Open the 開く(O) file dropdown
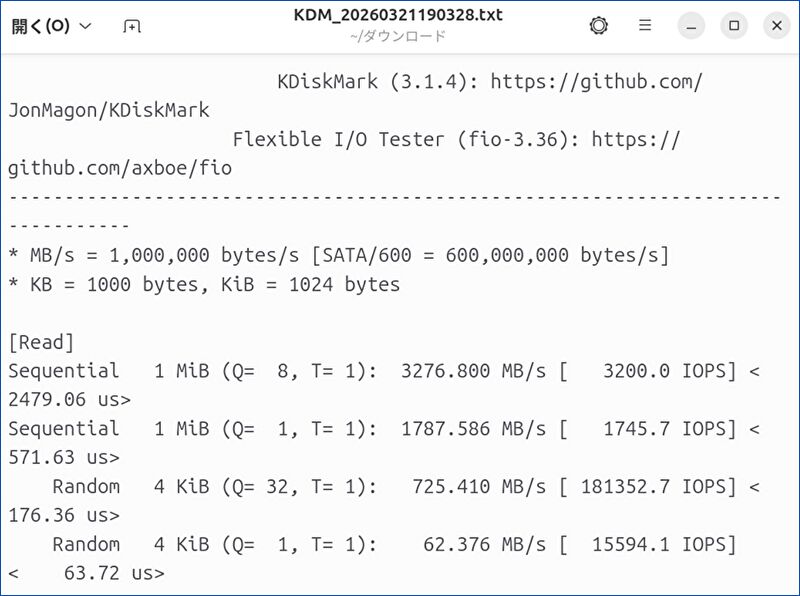 [x=52, y=26]
